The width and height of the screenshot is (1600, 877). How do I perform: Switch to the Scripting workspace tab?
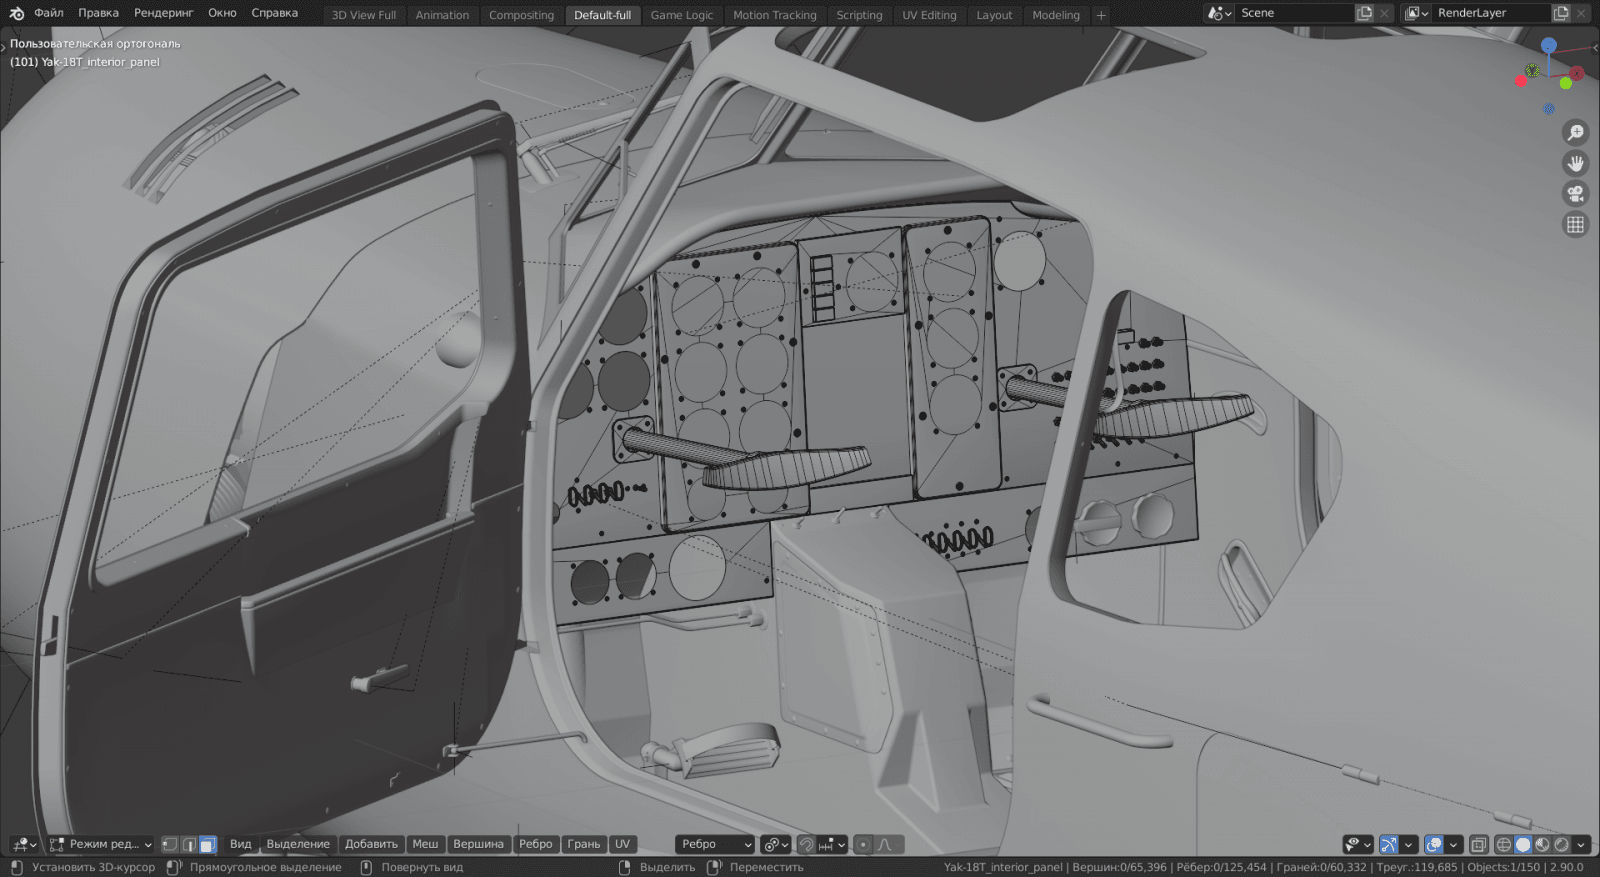(859, 15)
